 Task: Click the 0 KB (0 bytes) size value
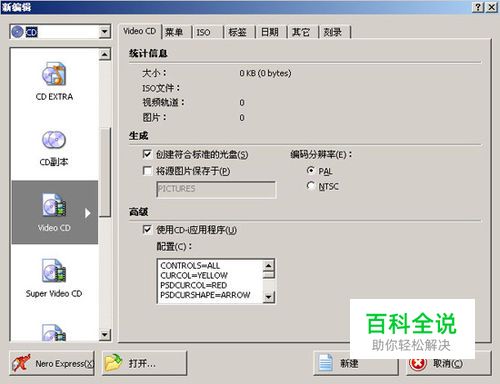[265, 73]
